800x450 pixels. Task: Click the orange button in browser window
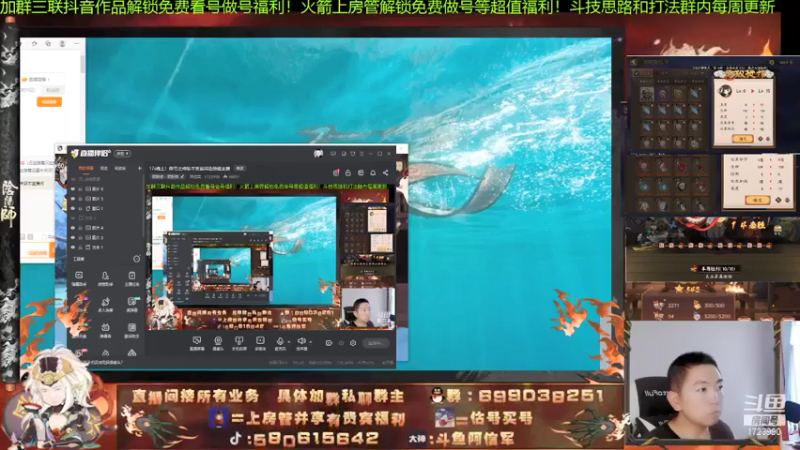(x=49, y=102)
